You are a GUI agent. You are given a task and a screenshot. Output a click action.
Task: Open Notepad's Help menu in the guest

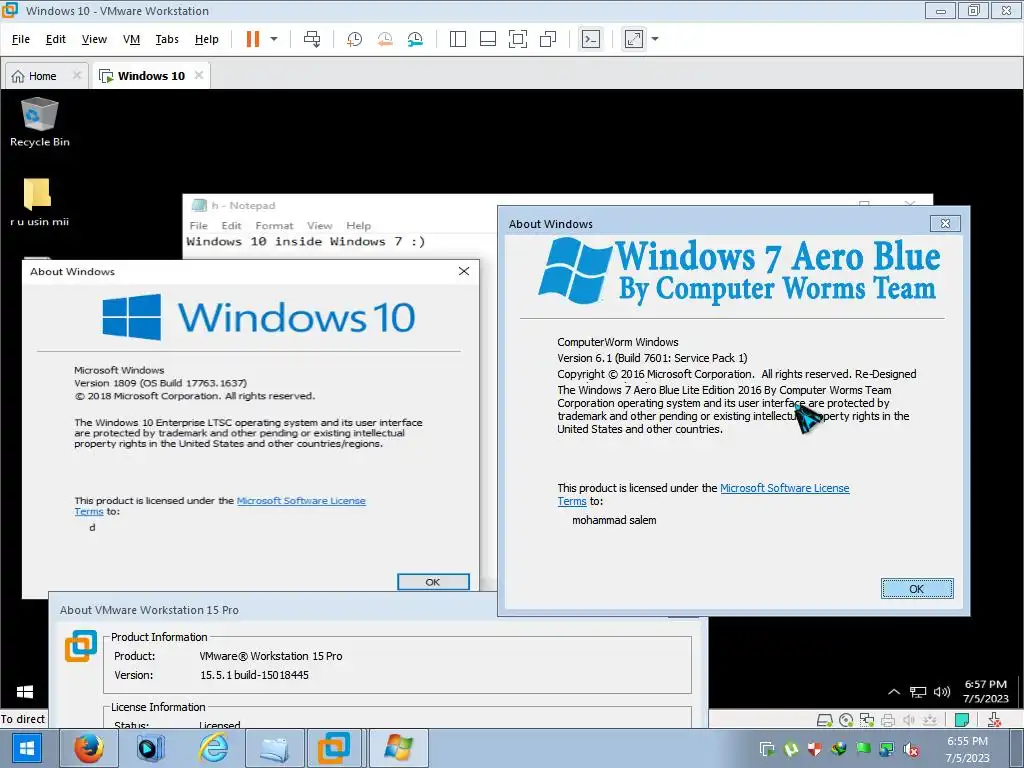click(358, 225)
